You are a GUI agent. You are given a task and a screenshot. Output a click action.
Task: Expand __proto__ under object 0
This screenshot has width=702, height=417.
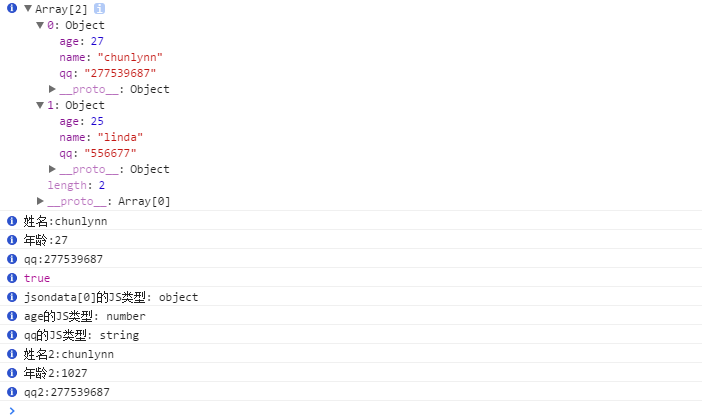pos(52,89)
